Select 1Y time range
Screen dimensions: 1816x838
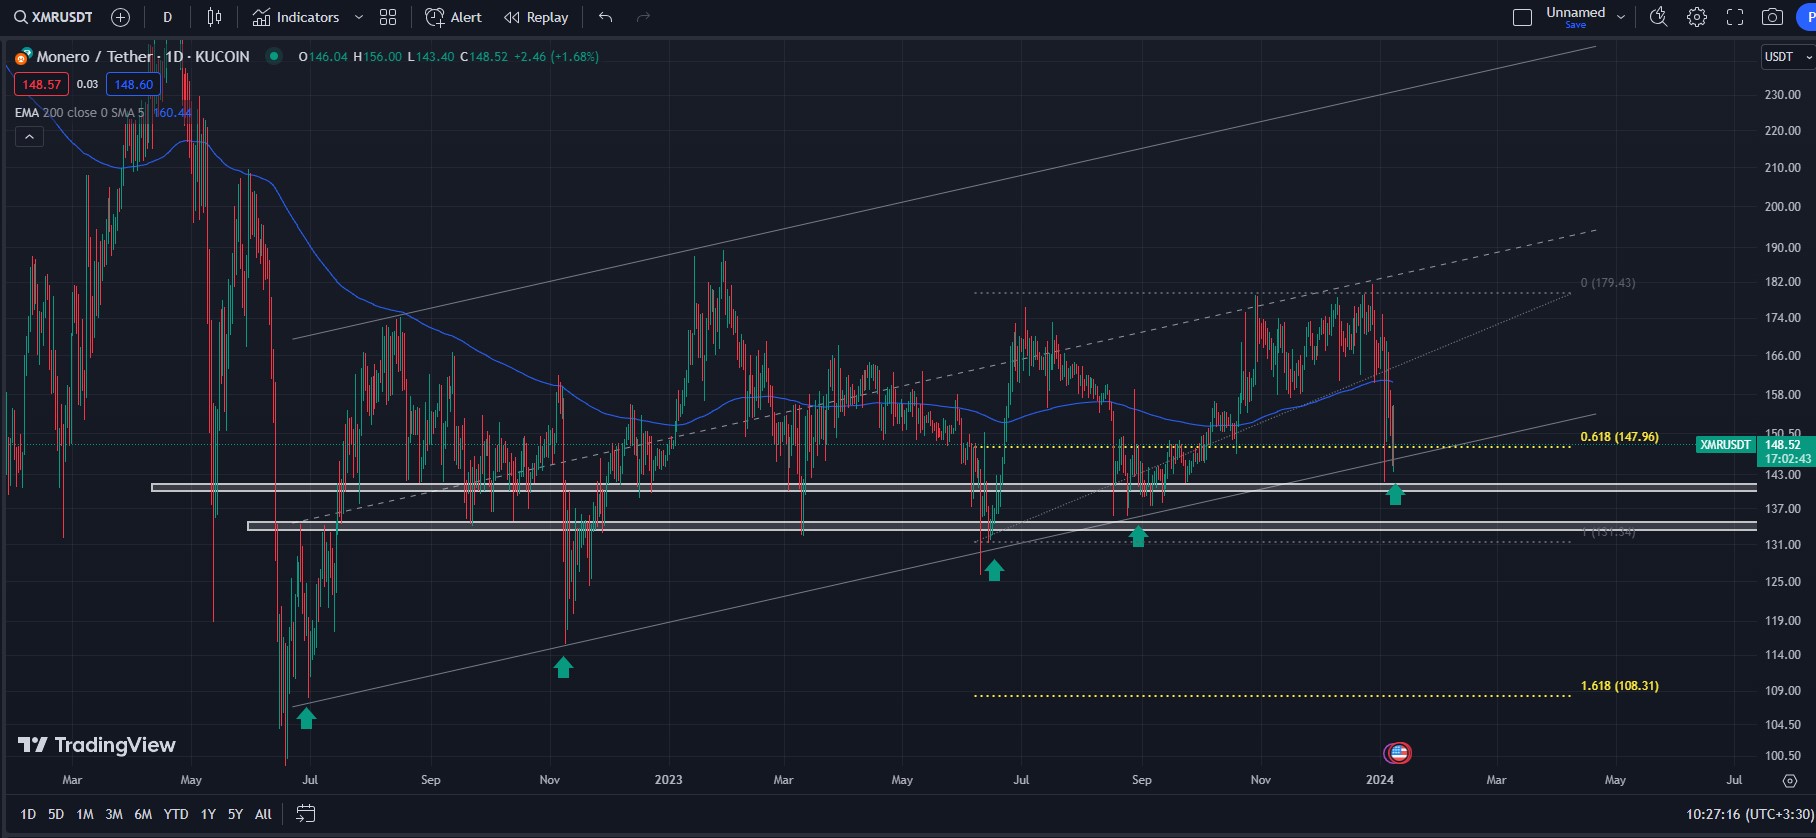[208, 814]
